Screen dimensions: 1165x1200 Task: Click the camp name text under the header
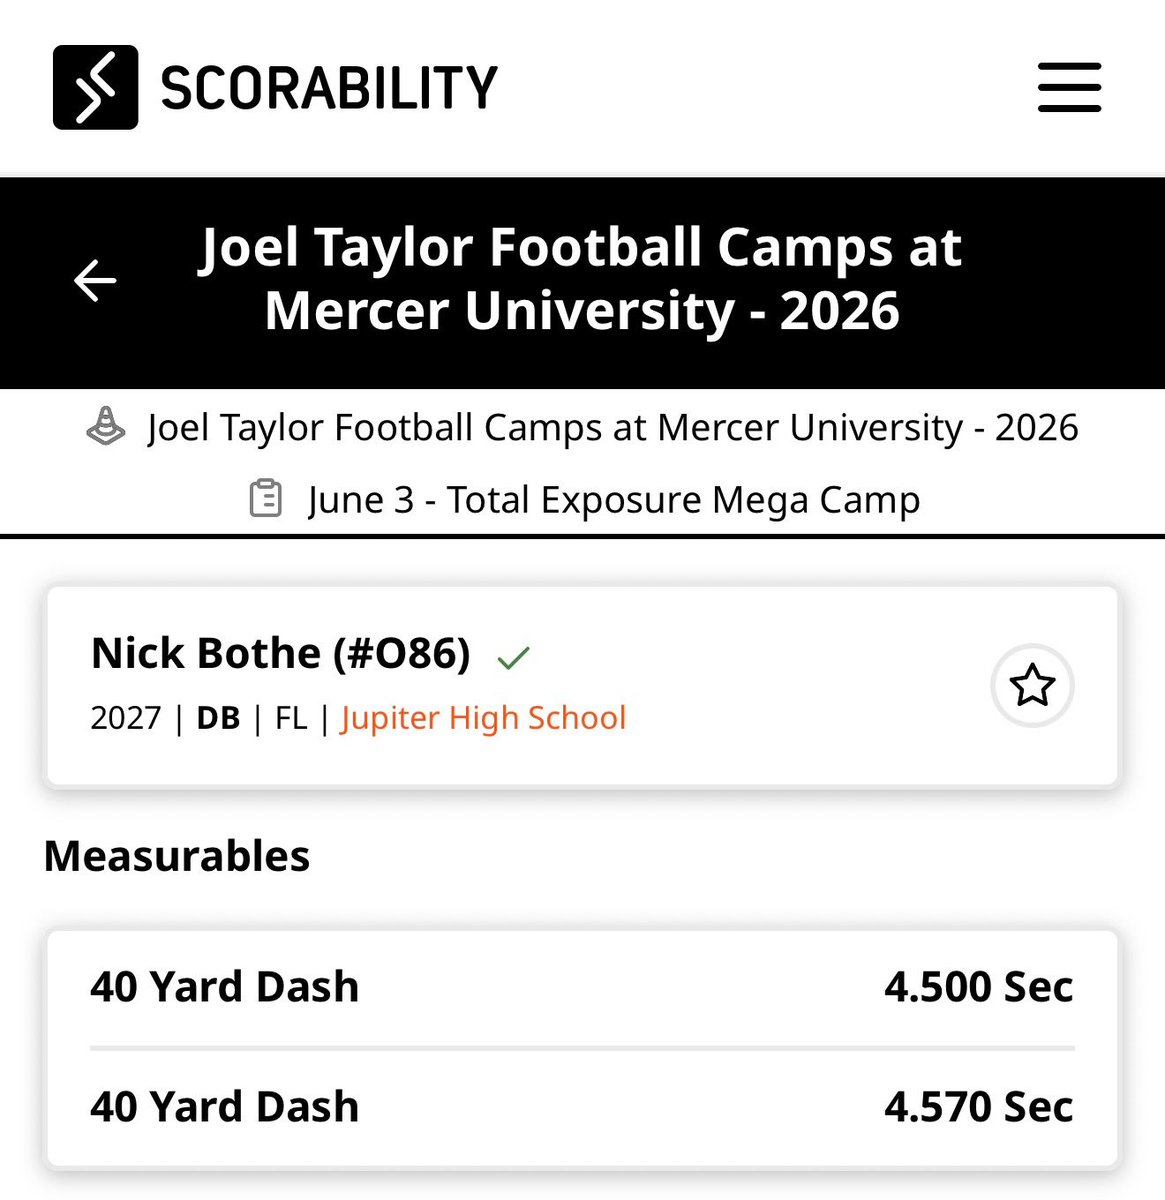click(613, 428)
